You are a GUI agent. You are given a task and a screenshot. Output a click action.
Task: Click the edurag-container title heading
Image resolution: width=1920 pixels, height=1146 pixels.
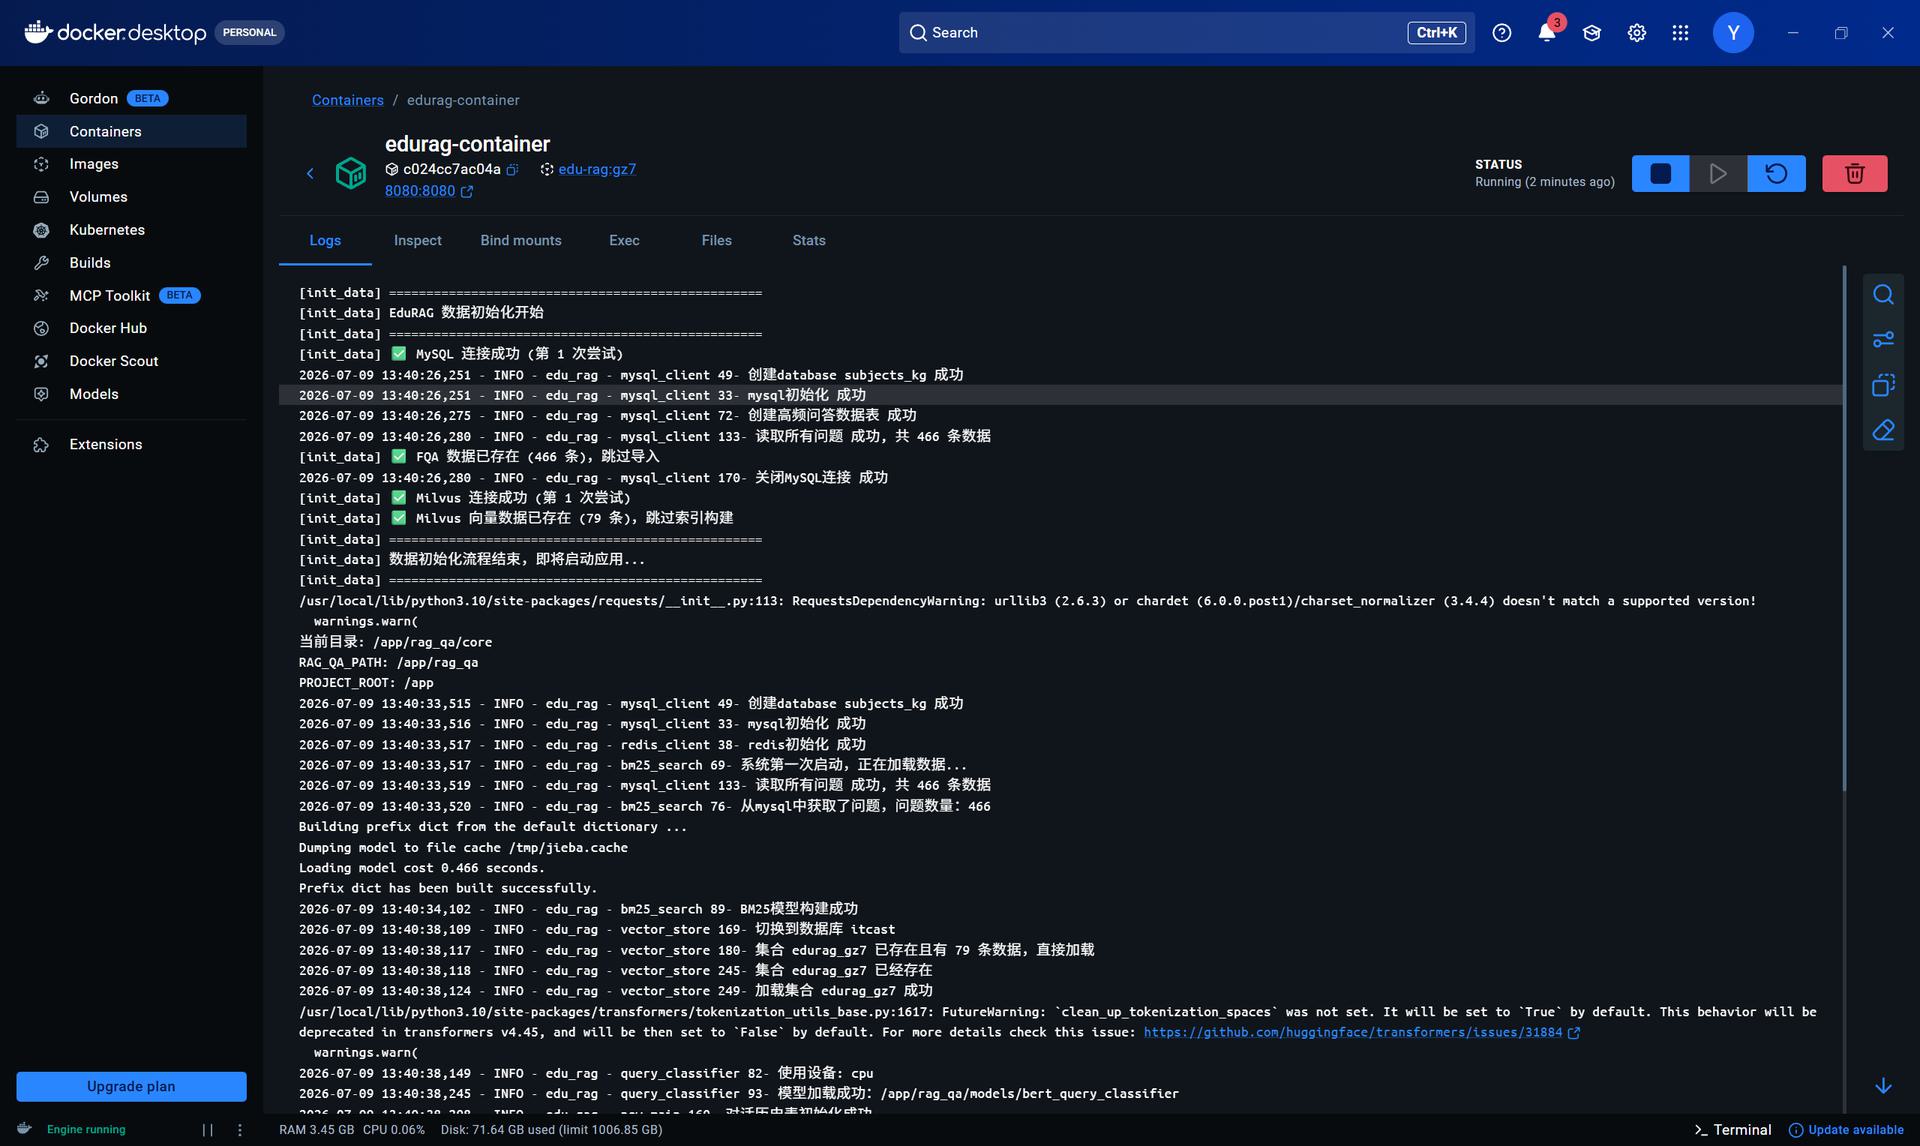point(467,145)
